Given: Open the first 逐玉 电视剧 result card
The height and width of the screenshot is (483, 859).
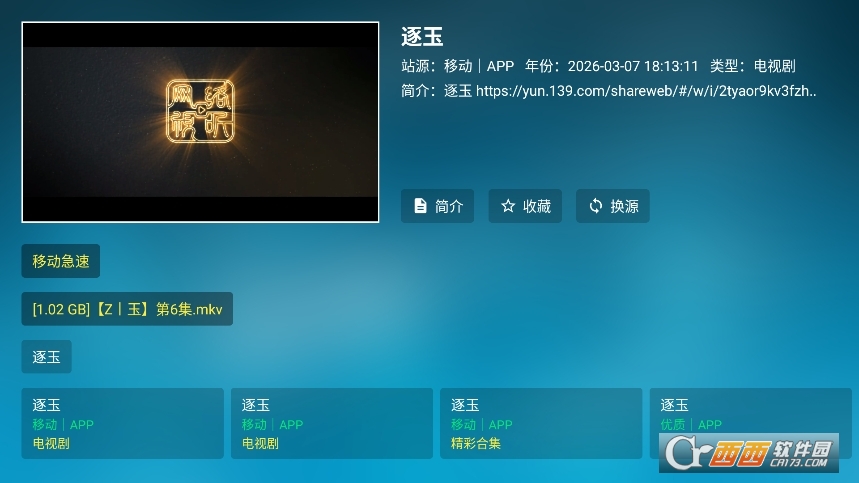Looking at the screenshot, I should 122,423.
